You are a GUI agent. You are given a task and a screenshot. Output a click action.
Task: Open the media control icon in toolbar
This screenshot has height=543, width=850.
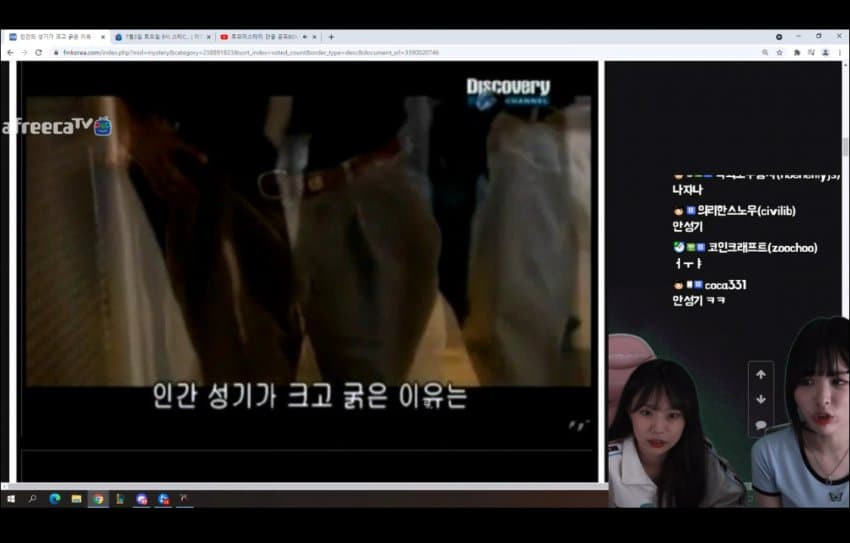[811, 53]
